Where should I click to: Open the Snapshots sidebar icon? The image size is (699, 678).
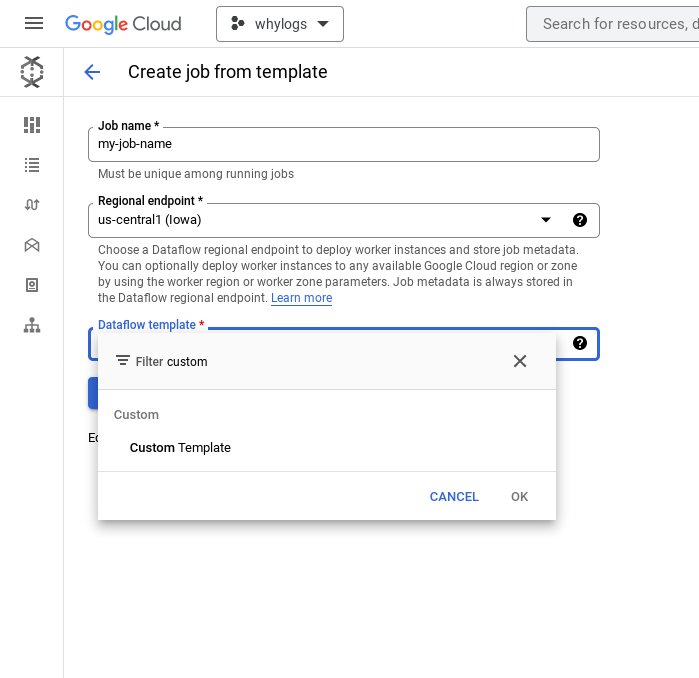tap(32, 285)
